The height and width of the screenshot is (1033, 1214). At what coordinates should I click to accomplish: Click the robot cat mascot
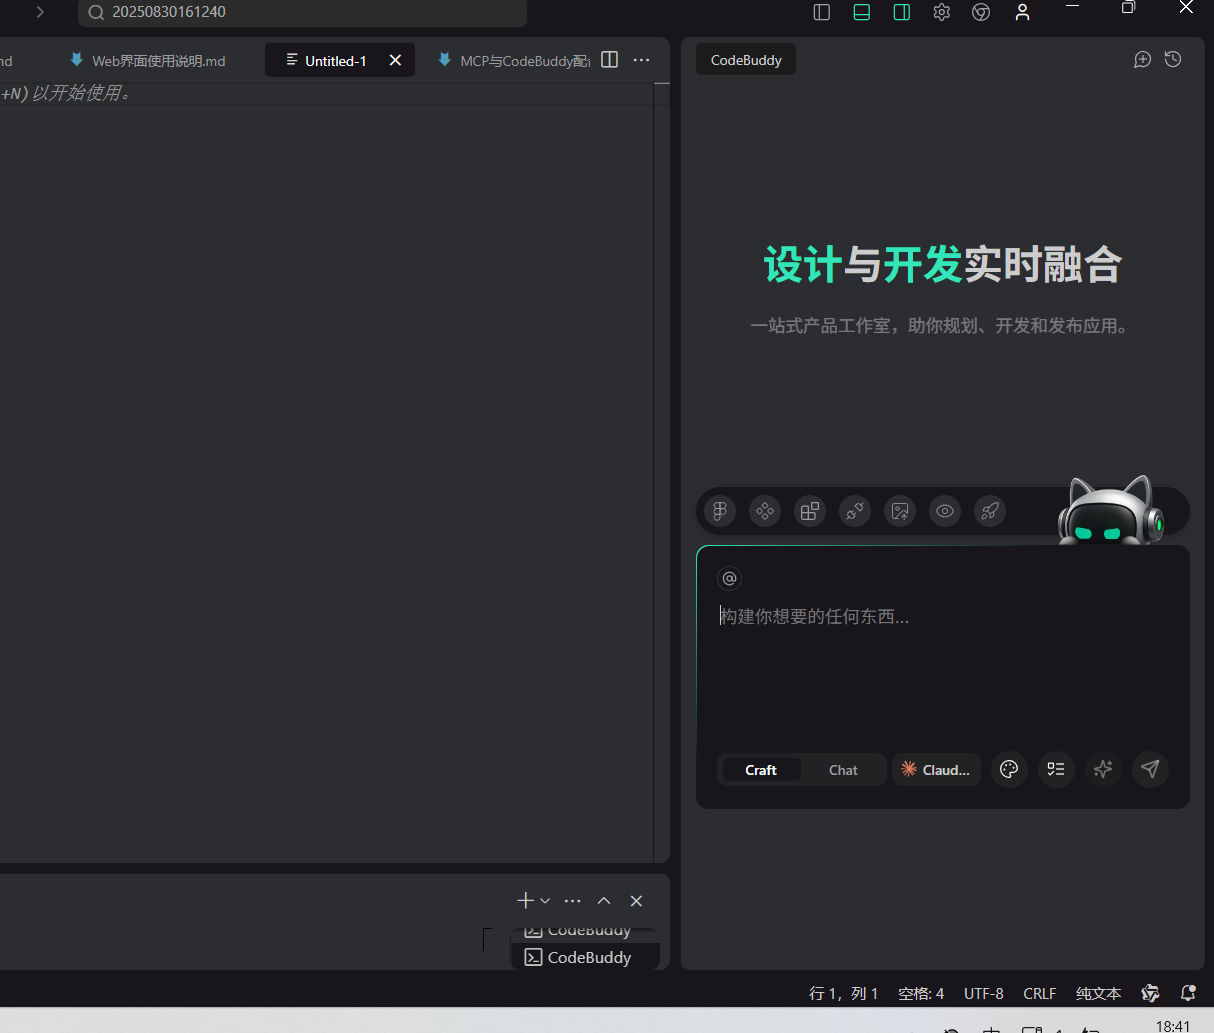[1110, 510]
